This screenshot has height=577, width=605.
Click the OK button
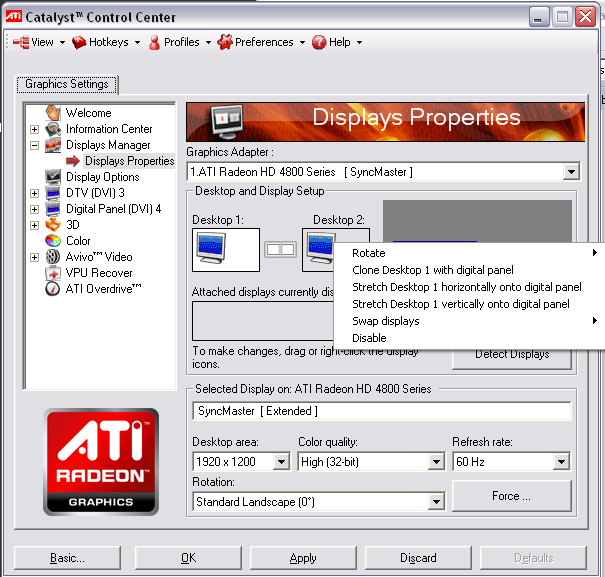pyautogui.click(x=188, y=558)
